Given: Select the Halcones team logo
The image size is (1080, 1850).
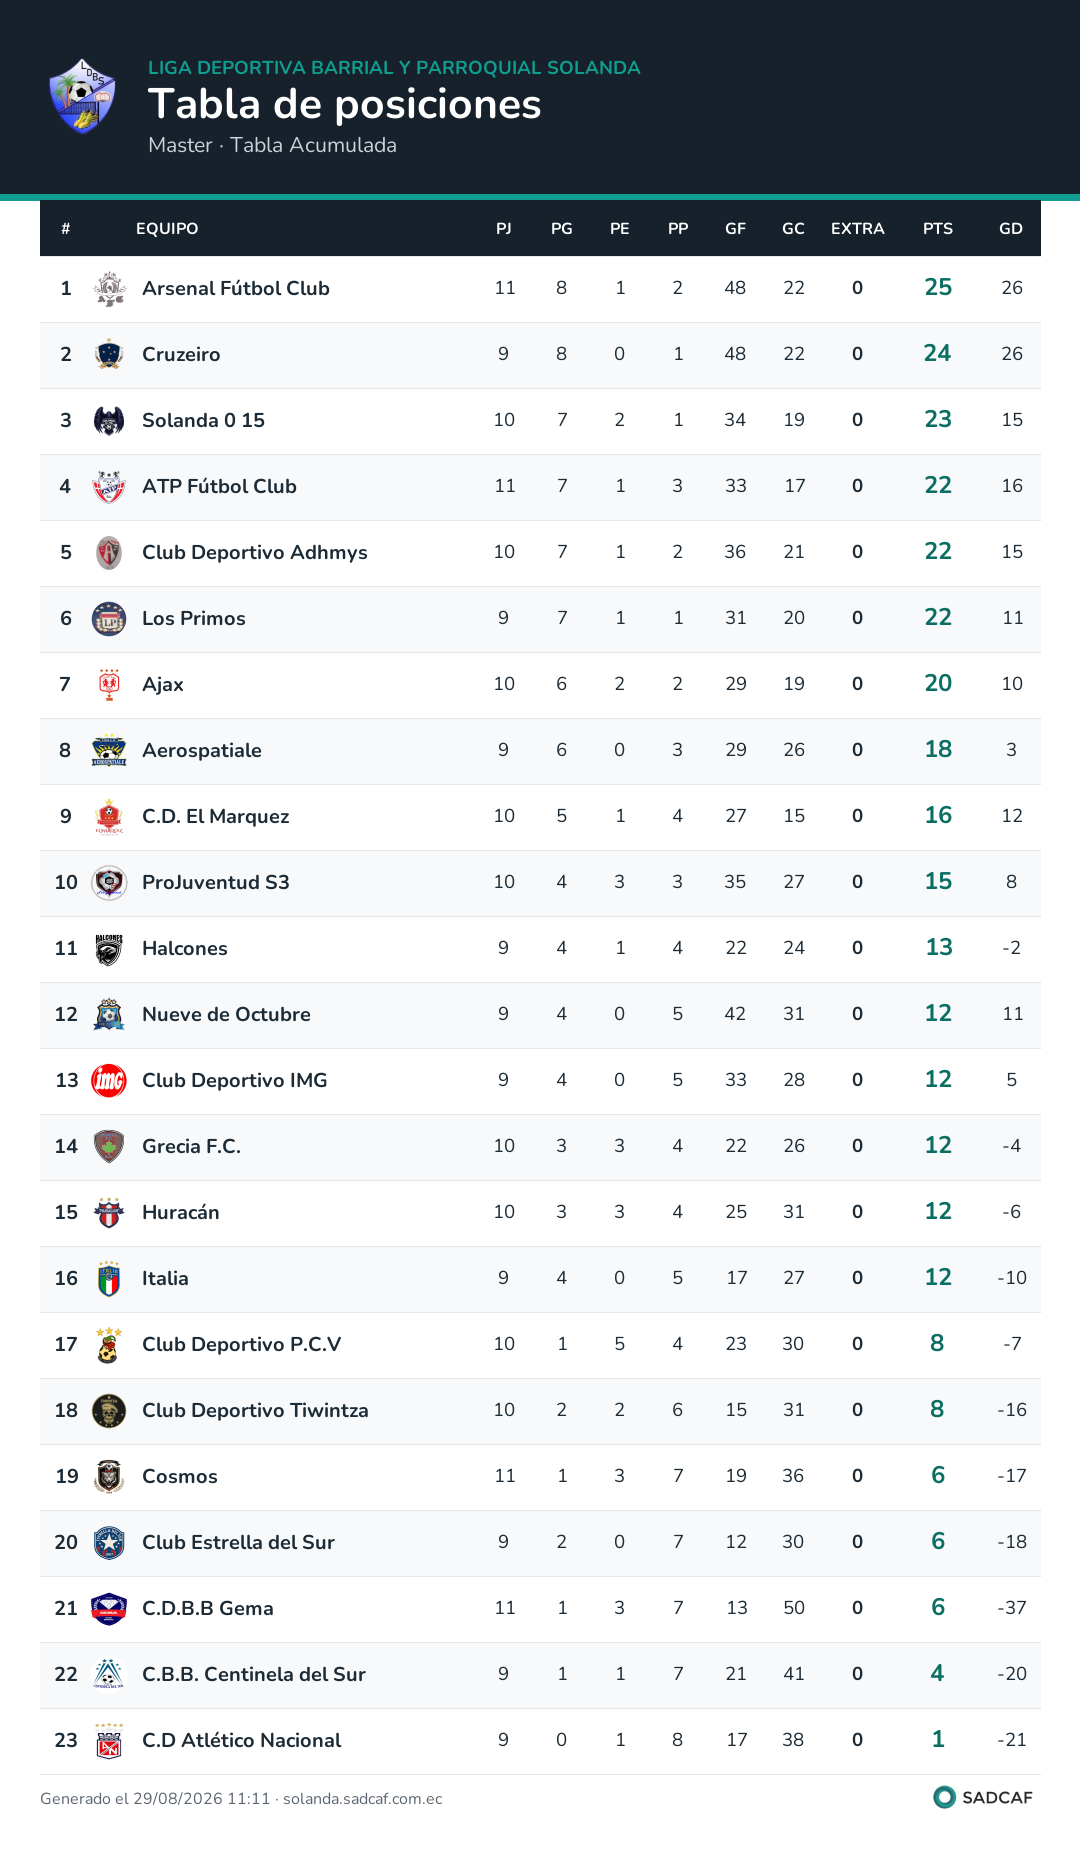Looking at the screenshot, I should click(x=109, y=948).
